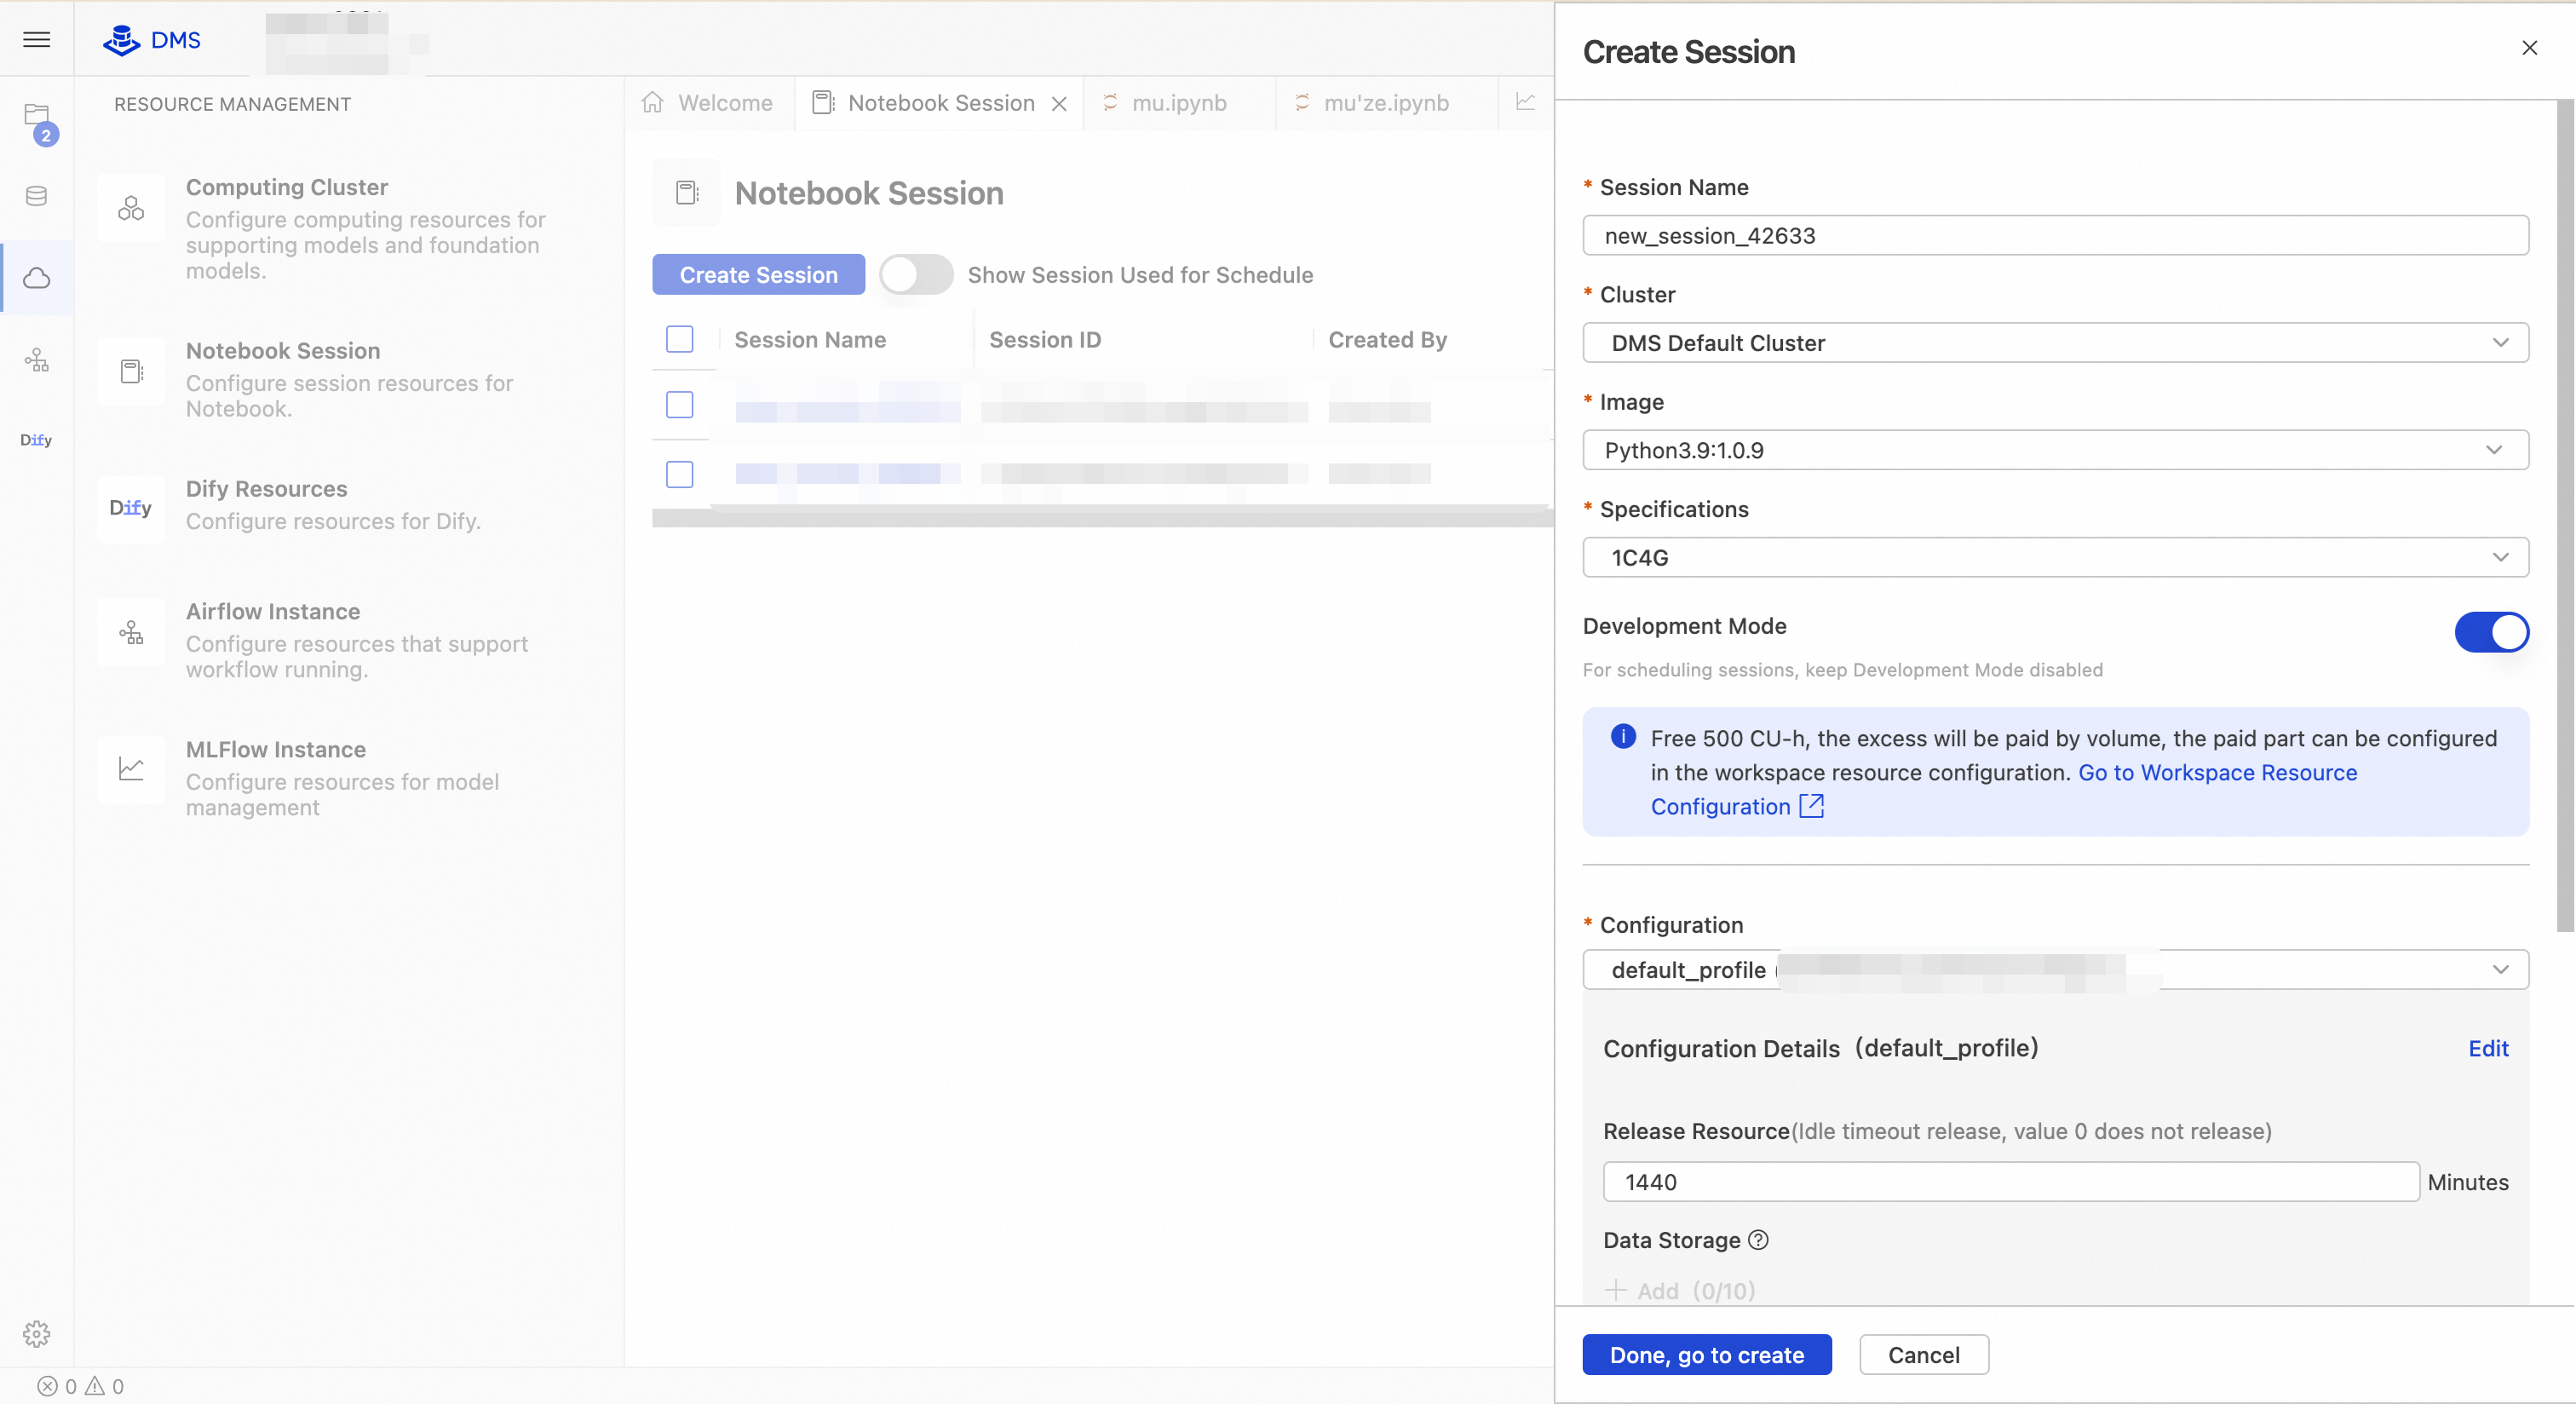Screen dimensions: 2576x1404
Task: Click Add (0/10) data storage
Action: pos(1680,1290)
